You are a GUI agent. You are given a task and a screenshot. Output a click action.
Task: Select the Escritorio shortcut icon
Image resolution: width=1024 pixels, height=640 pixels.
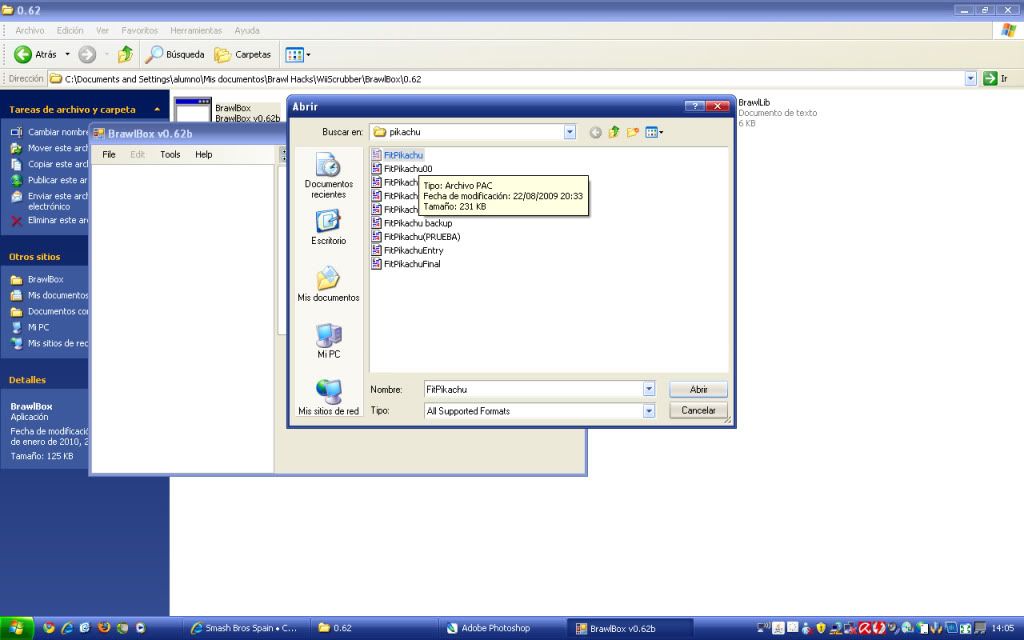328,228
